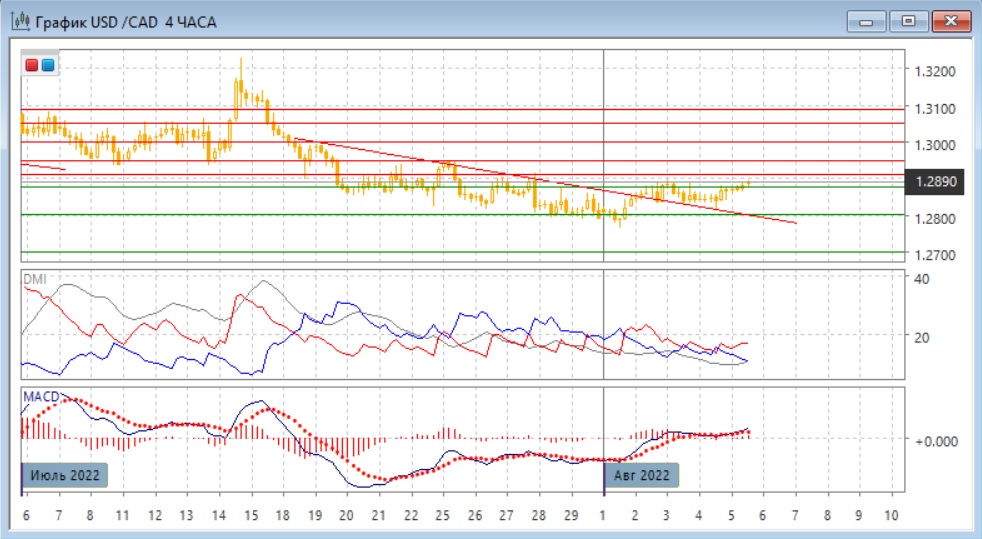Select the Июль 2022 month marker
This screenshot has height=539, width=982.
[x=65, y=475]
